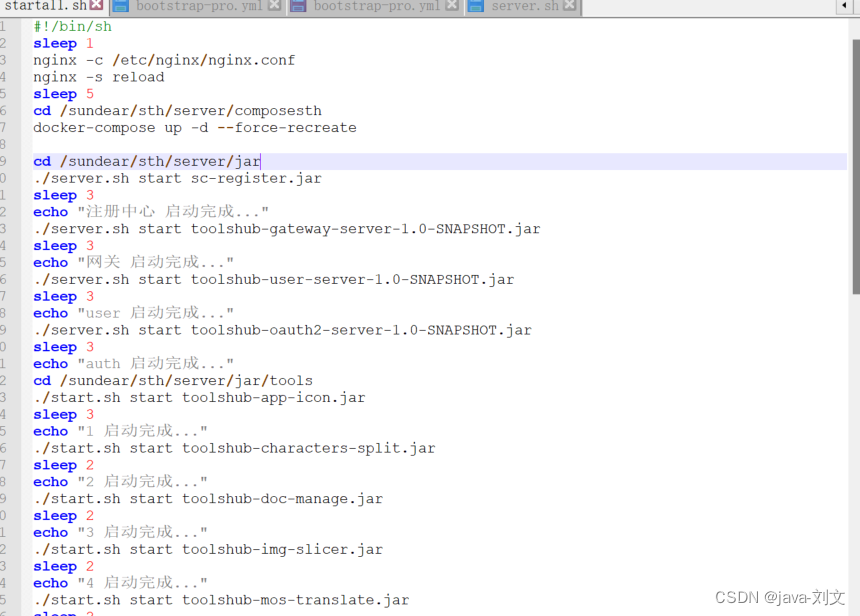860x616 pixels.
Task: Close the first bootstrap-pro.yml tab
Action: [x=274, y=6]
